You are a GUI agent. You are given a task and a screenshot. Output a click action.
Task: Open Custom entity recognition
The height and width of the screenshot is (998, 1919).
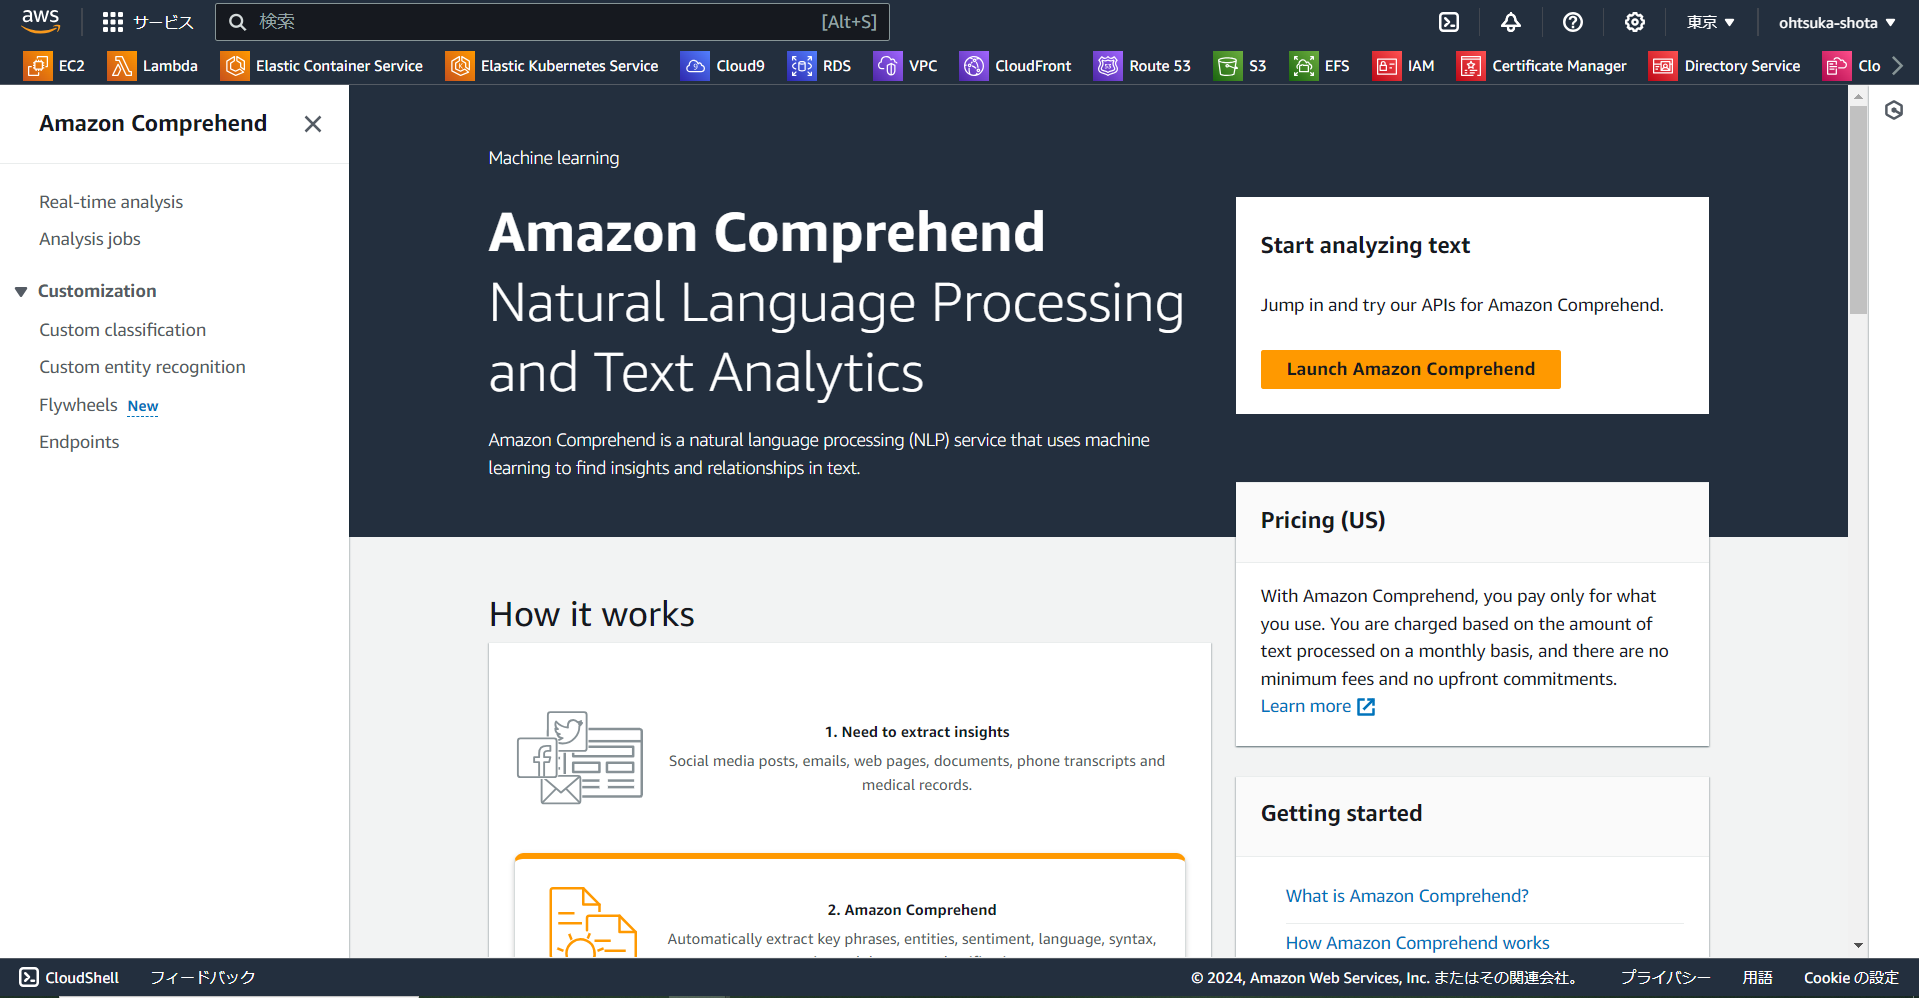click(x=142, y=367)
